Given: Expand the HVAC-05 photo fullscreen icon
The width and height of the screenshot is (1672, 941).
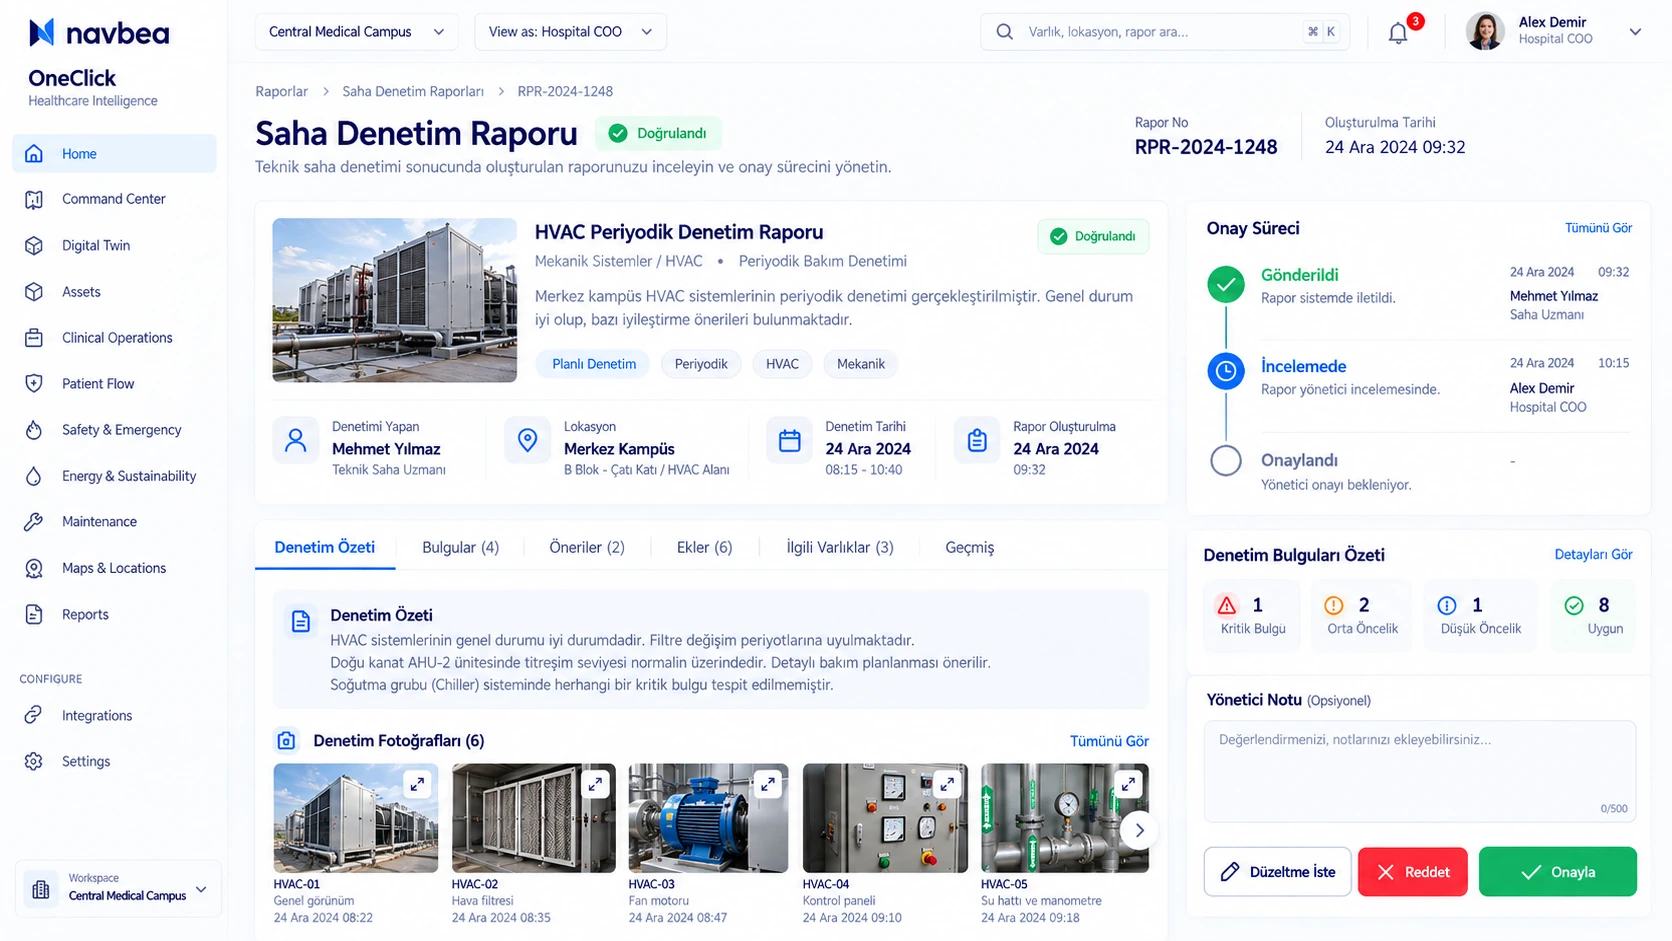Looking at the screenshot, I should point(1129,785).
